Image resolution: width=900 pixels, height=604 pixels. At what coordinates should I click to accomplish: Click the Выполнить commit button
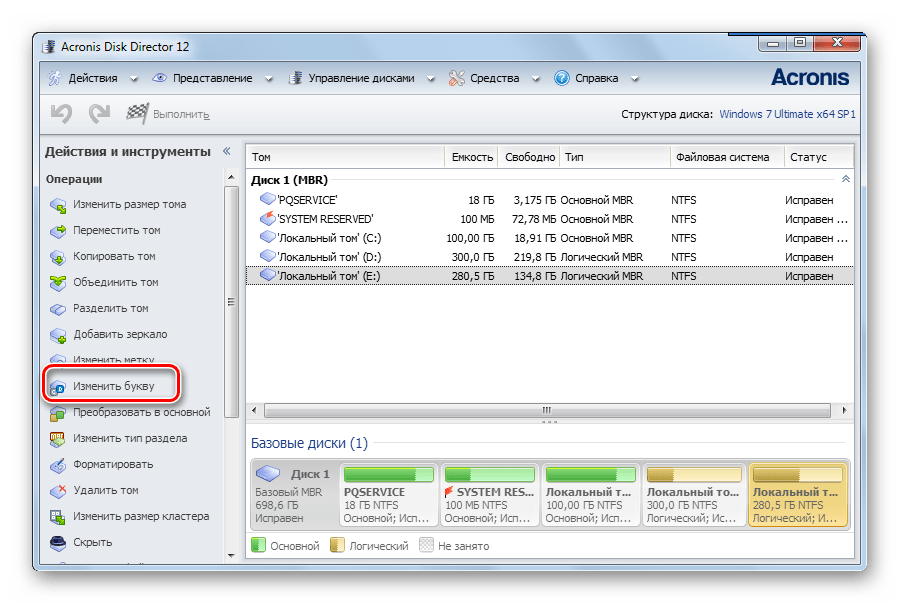[169, 115]
